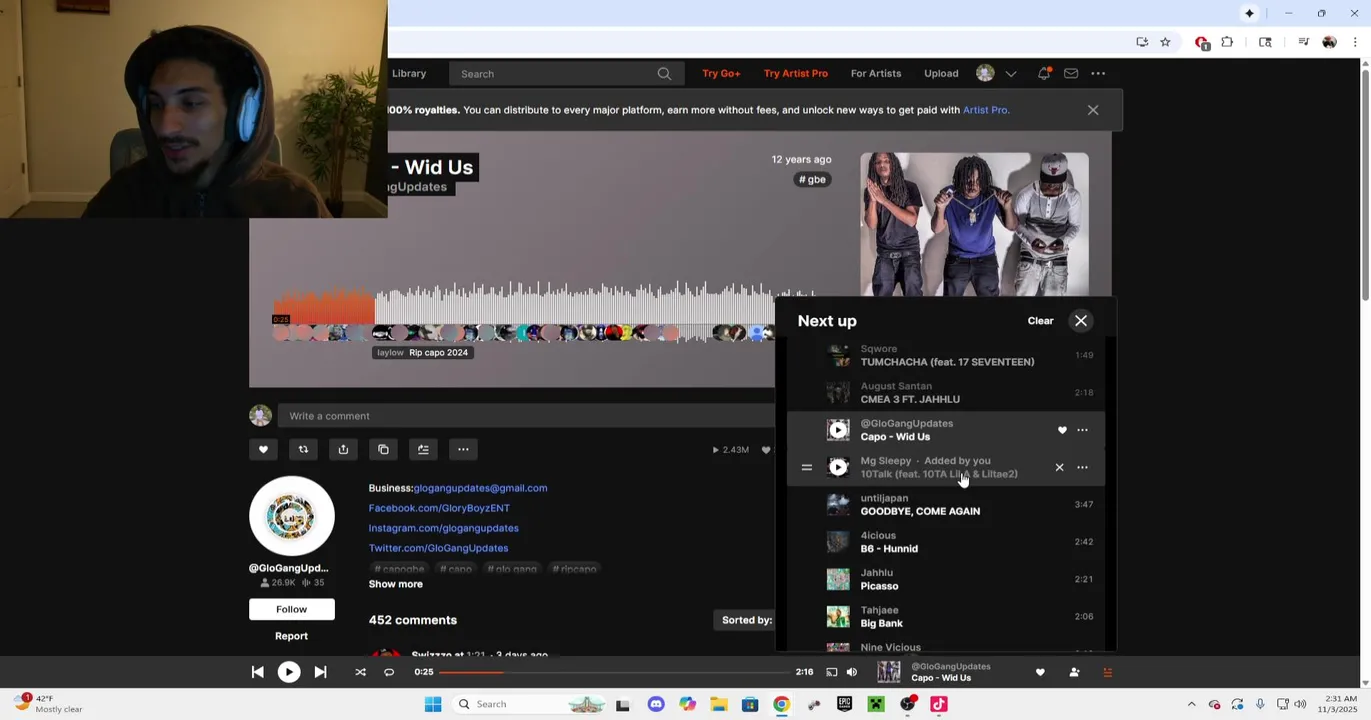This screenshot has width=1371, height=720.
Task: Play Capo - Wid Us in queue
Action: (x=838, y=430)
